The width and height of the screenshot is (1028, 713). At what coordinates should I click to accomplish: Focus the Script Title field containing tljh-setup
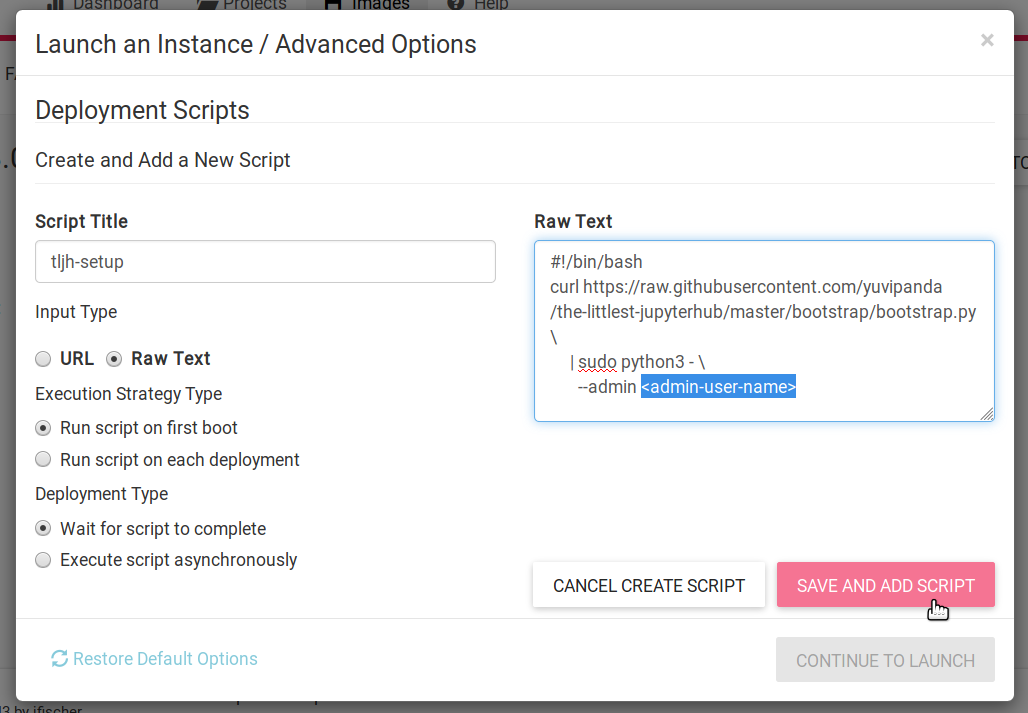(x=265, y=262)
